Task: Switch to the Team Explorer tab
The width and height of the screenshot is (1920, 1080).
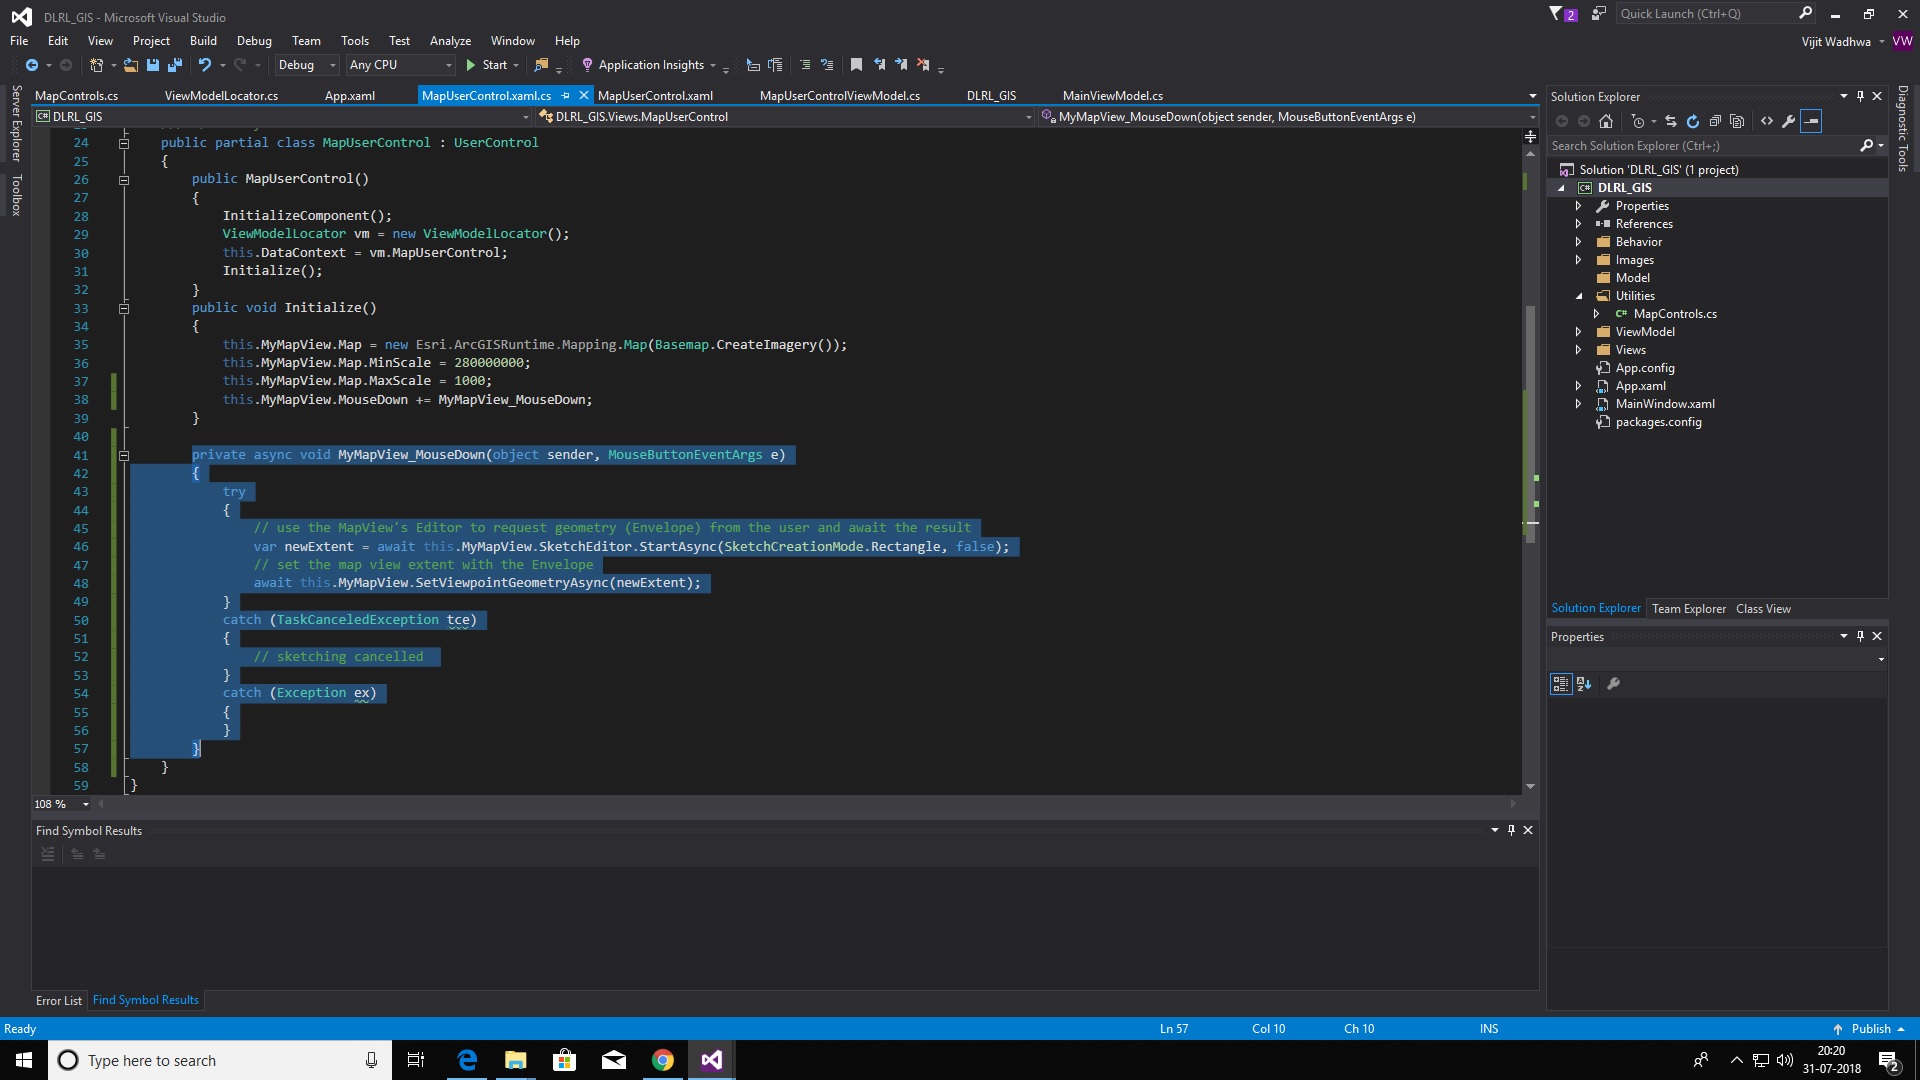Action: (x=1688, y=608)
